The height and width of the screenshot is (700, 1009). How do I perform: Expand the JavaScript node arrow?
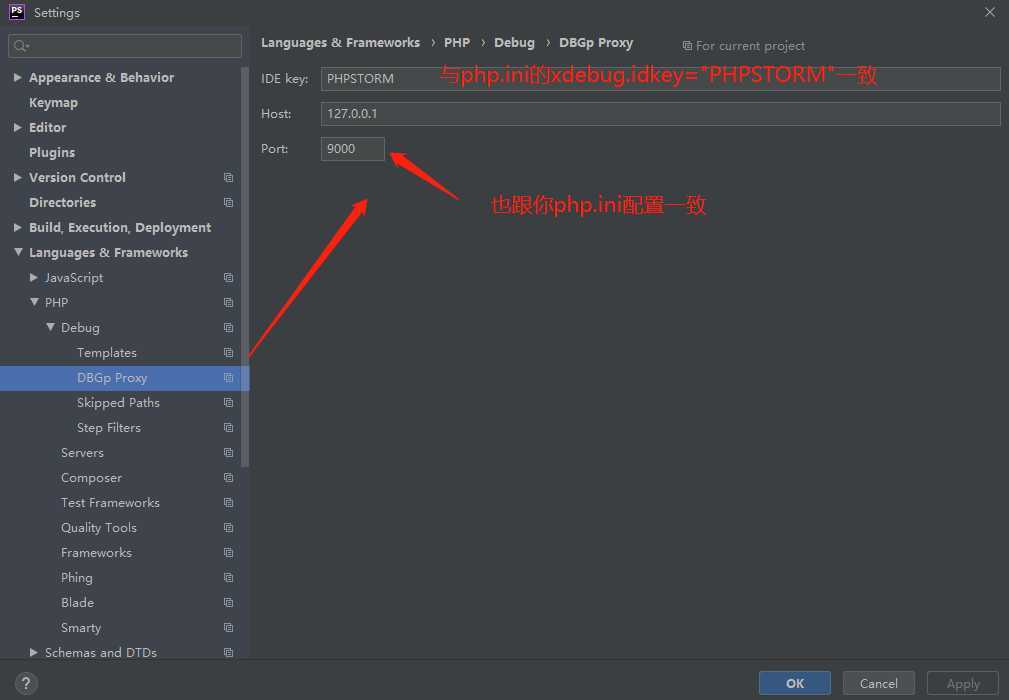pos(33,277)
